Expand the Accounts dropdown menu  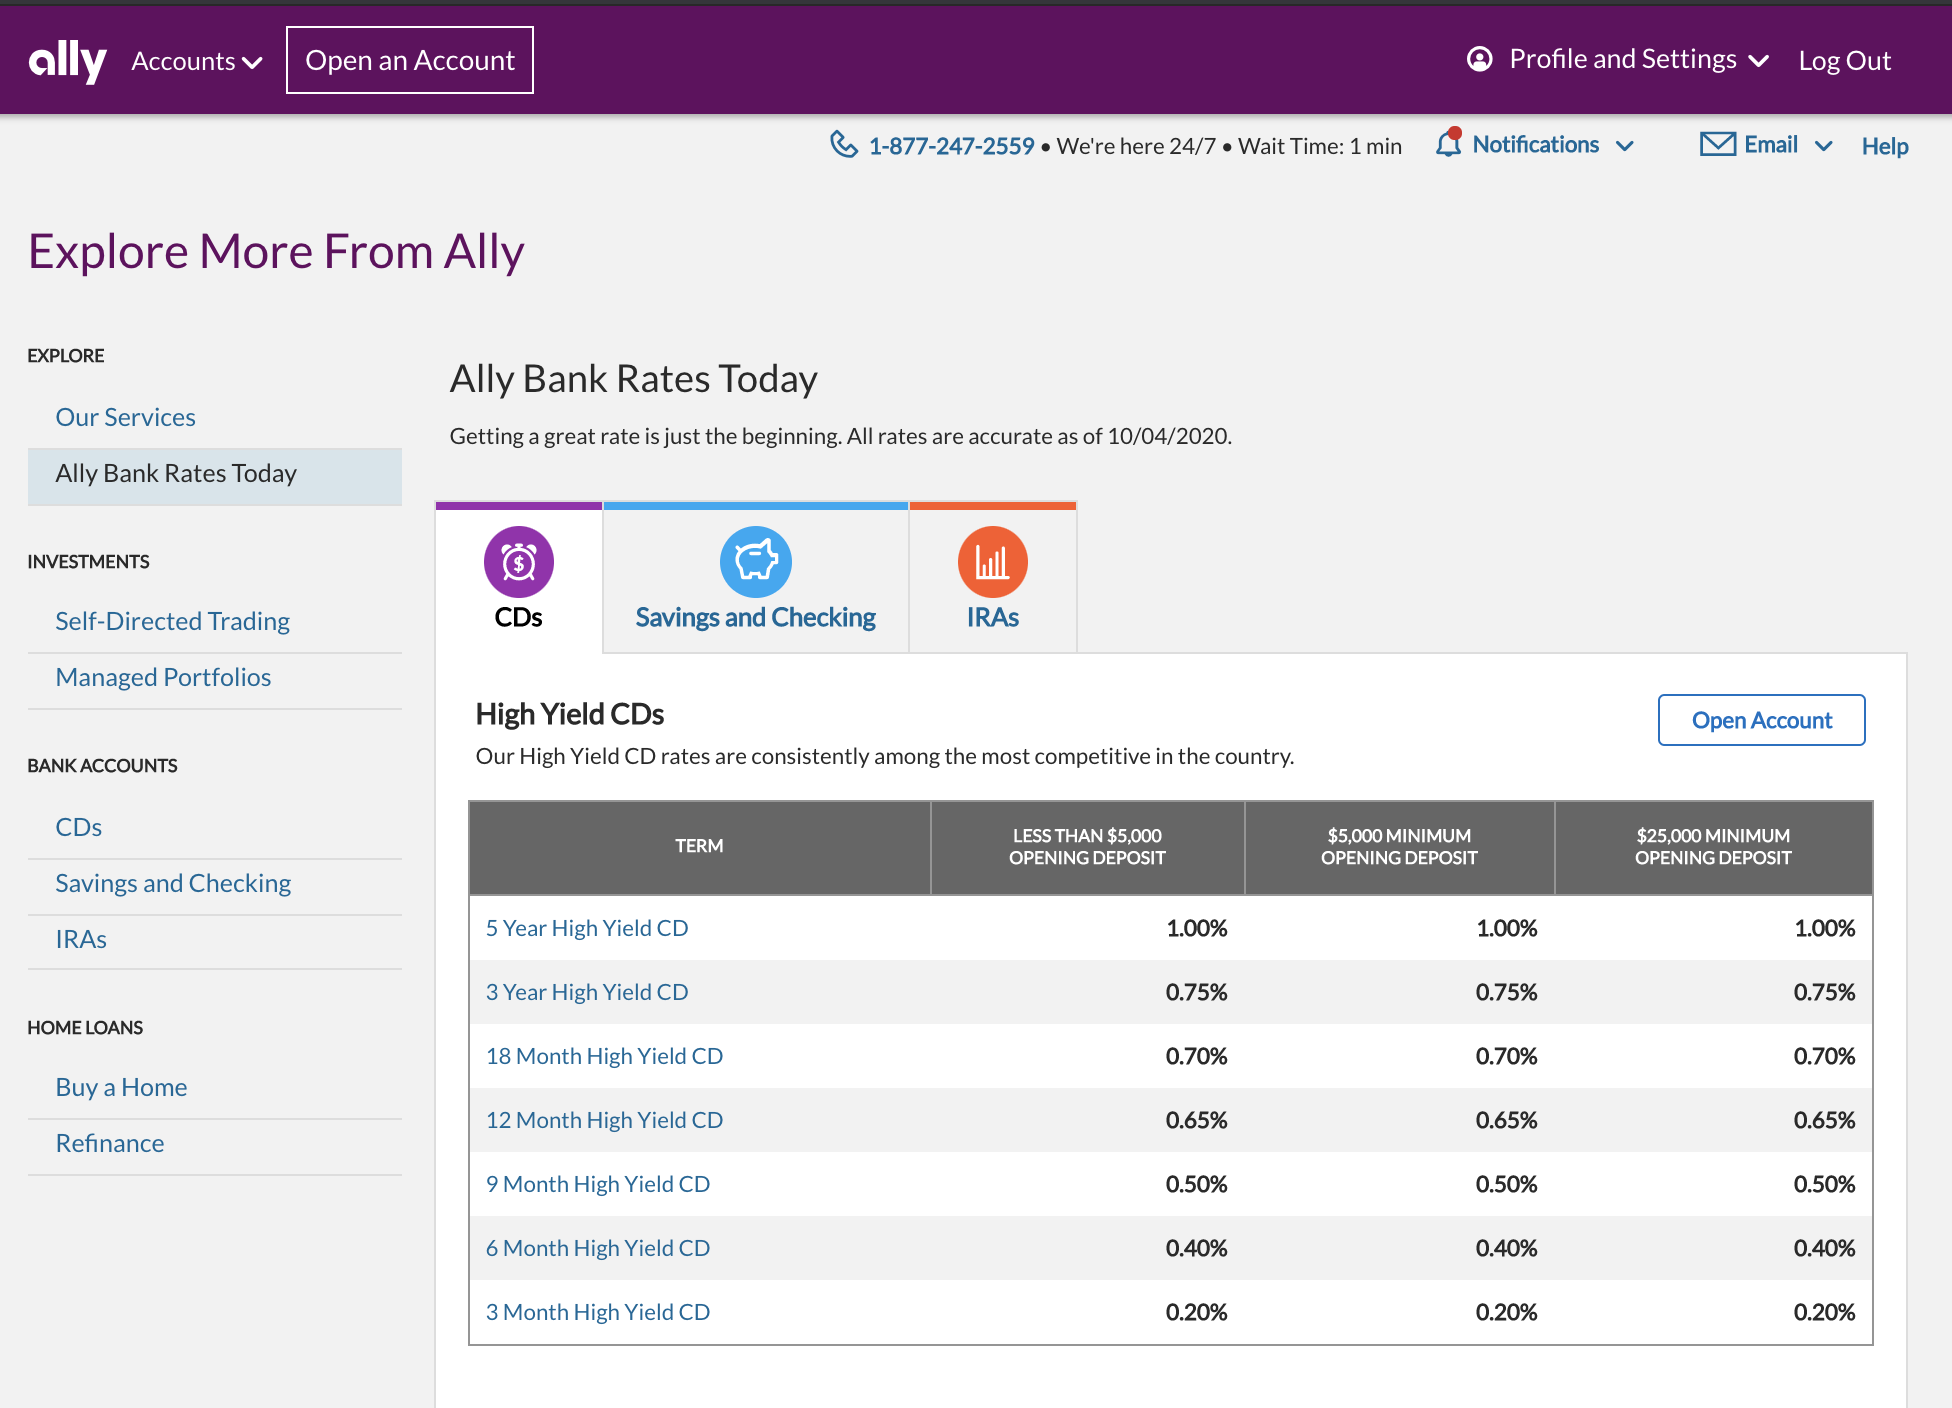197,61
